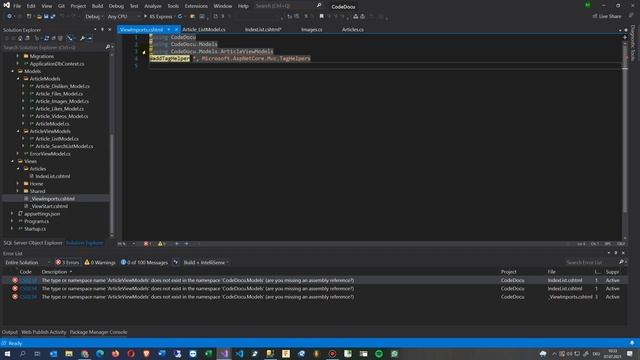Click the editor error count indicator
The image size is (640, 360).
click(x=148, y=244)
